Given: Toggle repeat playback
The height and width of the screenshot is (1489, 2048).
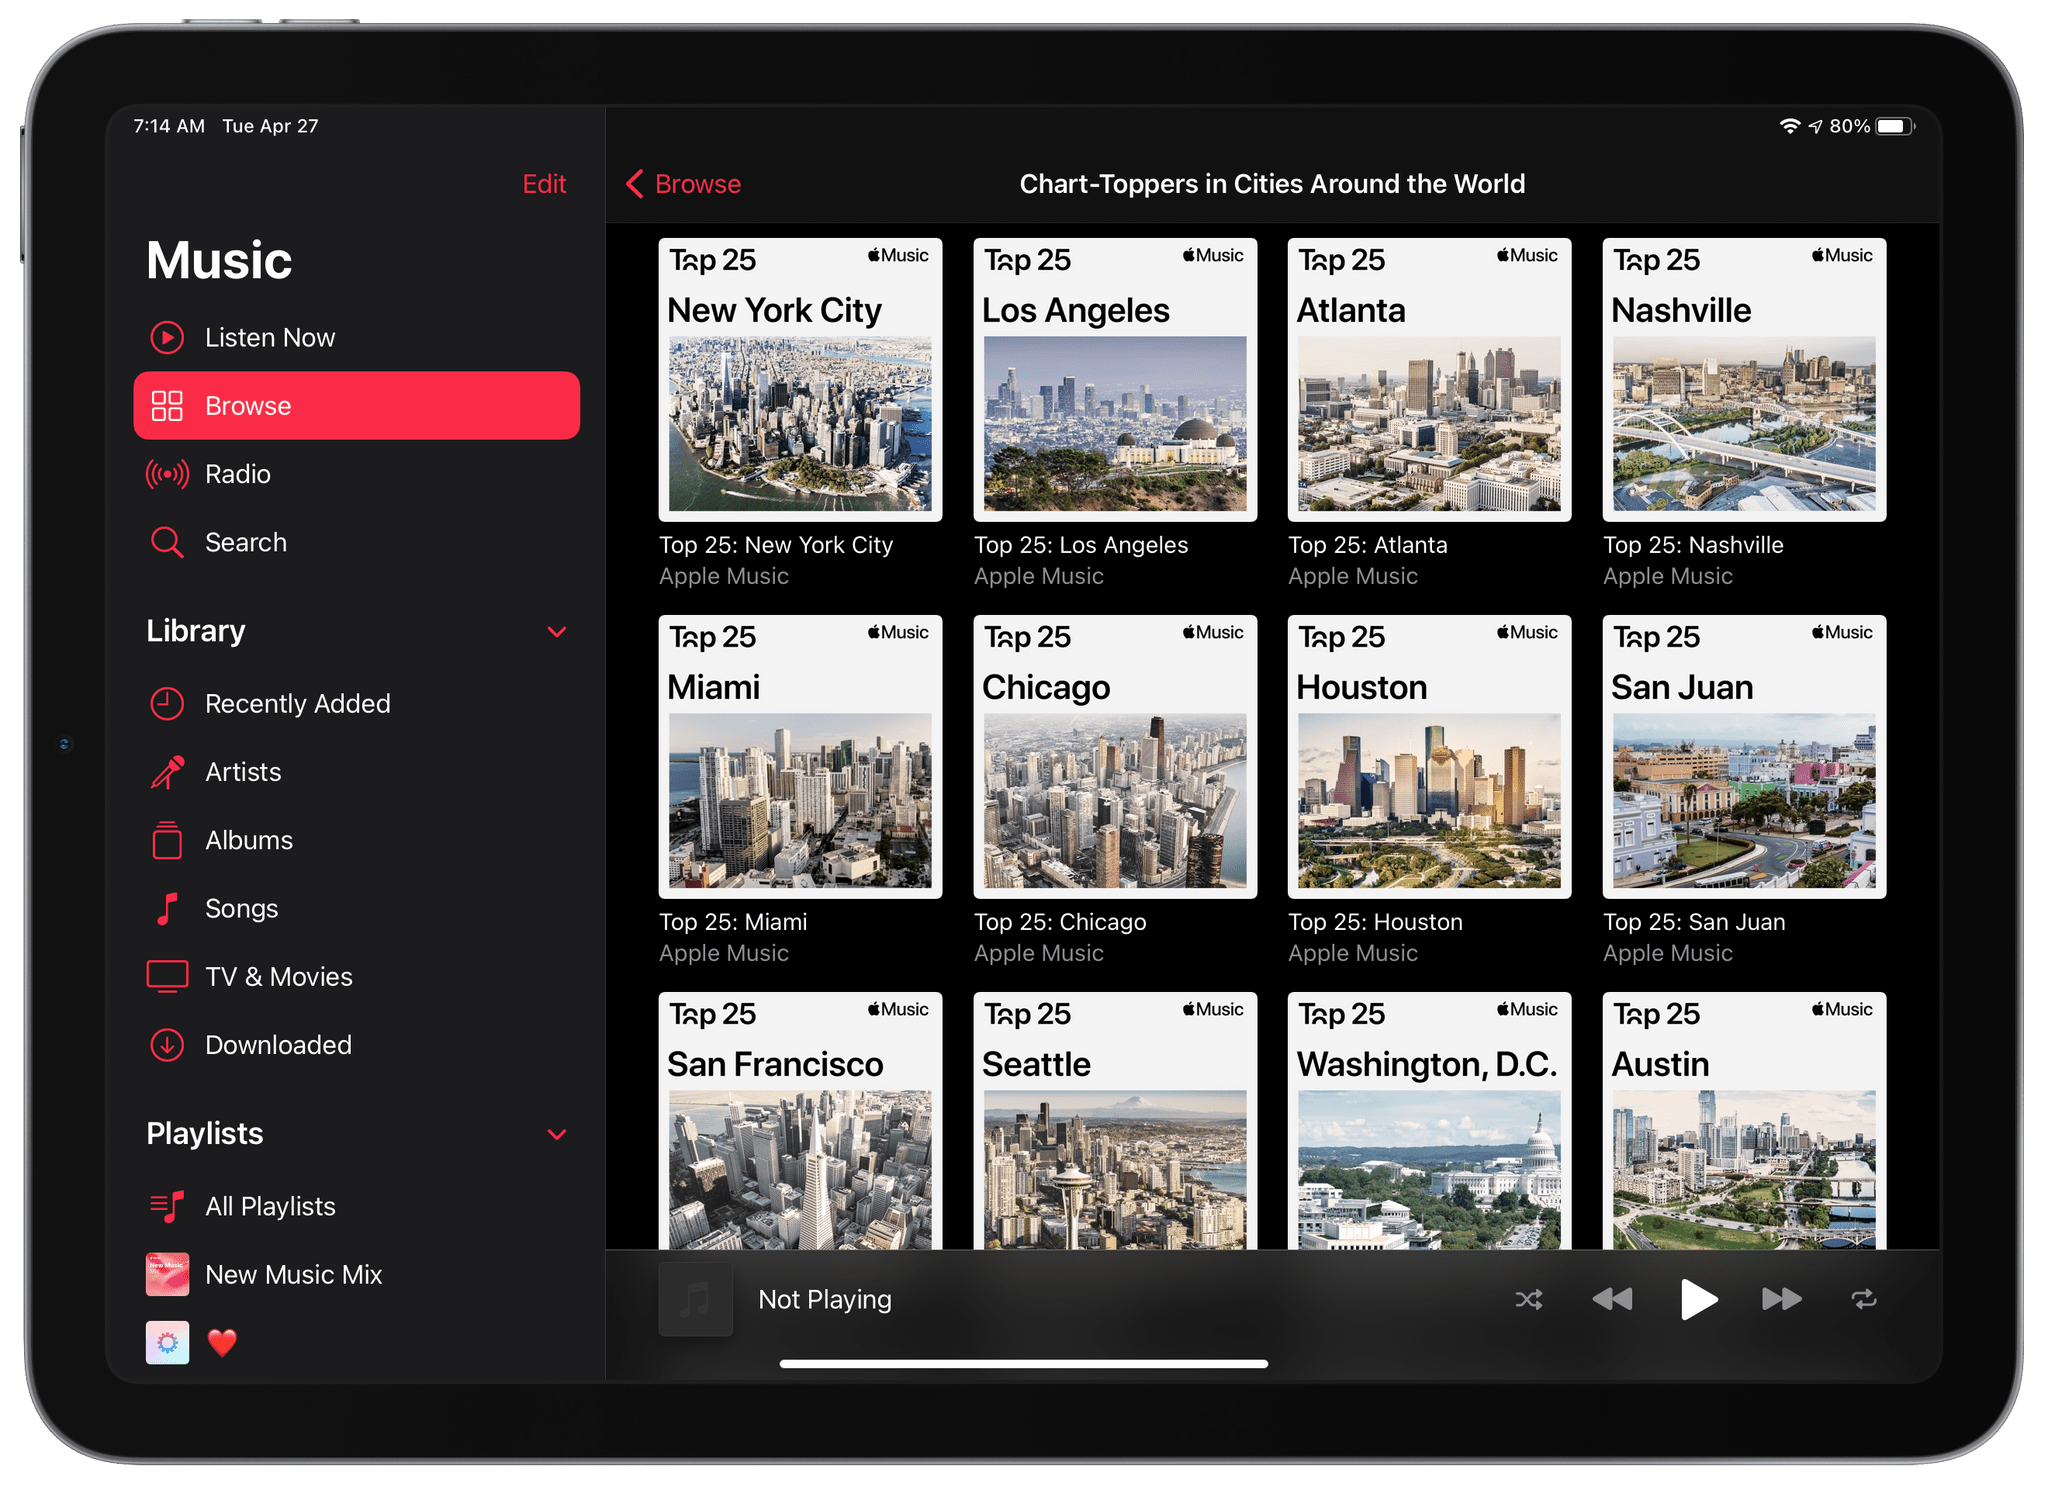Looking at the screenshot, I should (x=1864, y=1299).
